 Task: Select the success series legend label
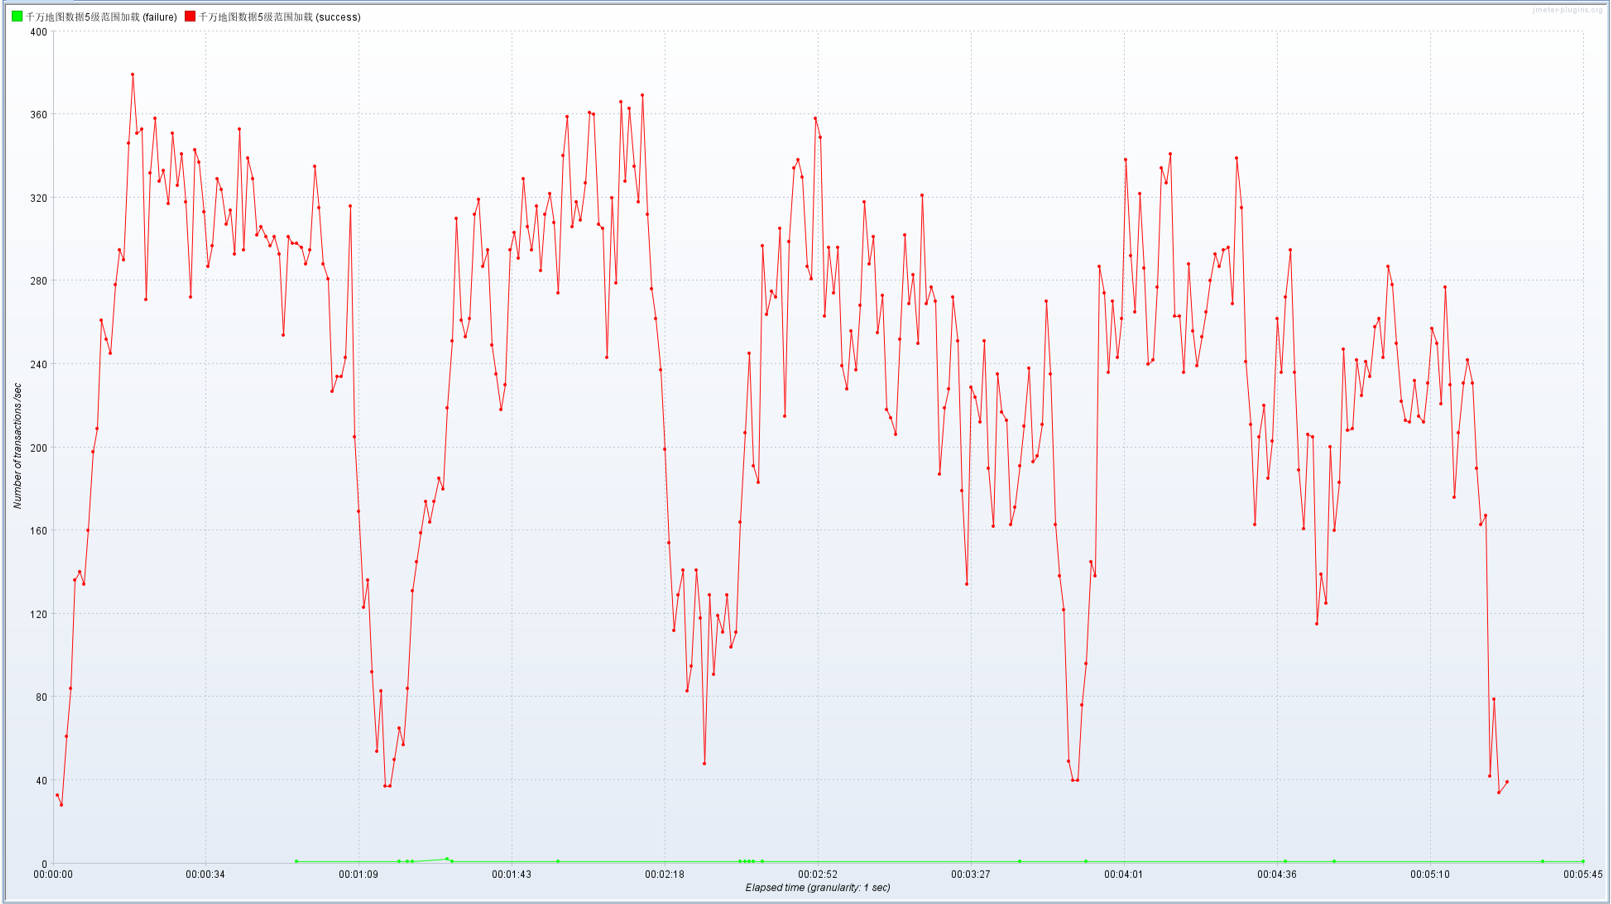click(280, 17)
